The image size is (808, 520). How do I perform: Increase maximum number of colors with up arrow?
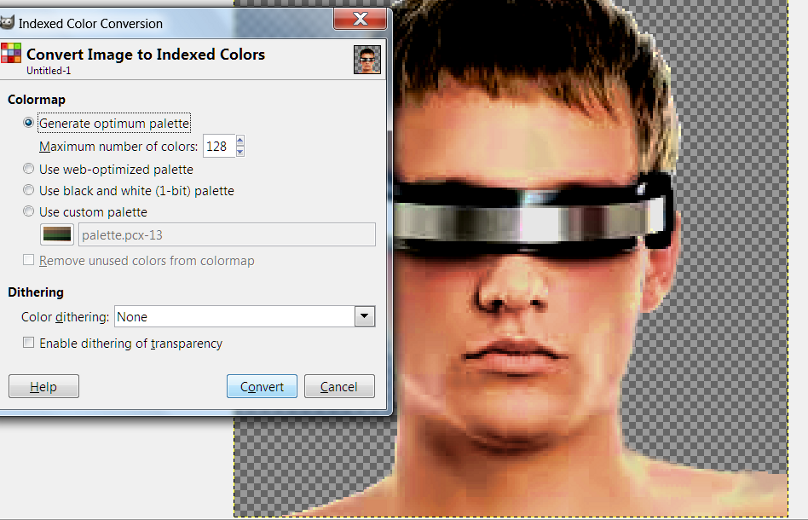[x=240, y=142]
